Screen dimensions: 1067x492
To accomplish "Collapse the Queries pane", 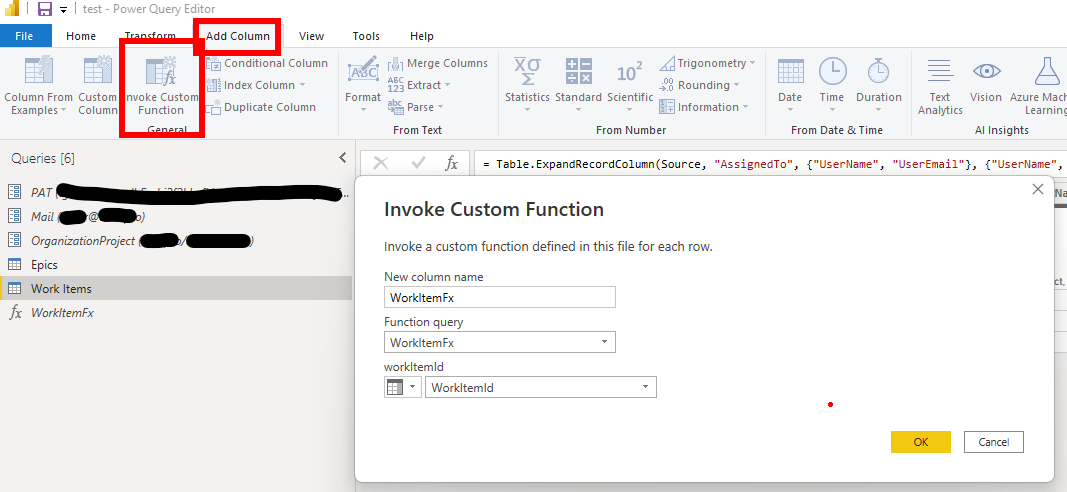I will click(342, 158).
